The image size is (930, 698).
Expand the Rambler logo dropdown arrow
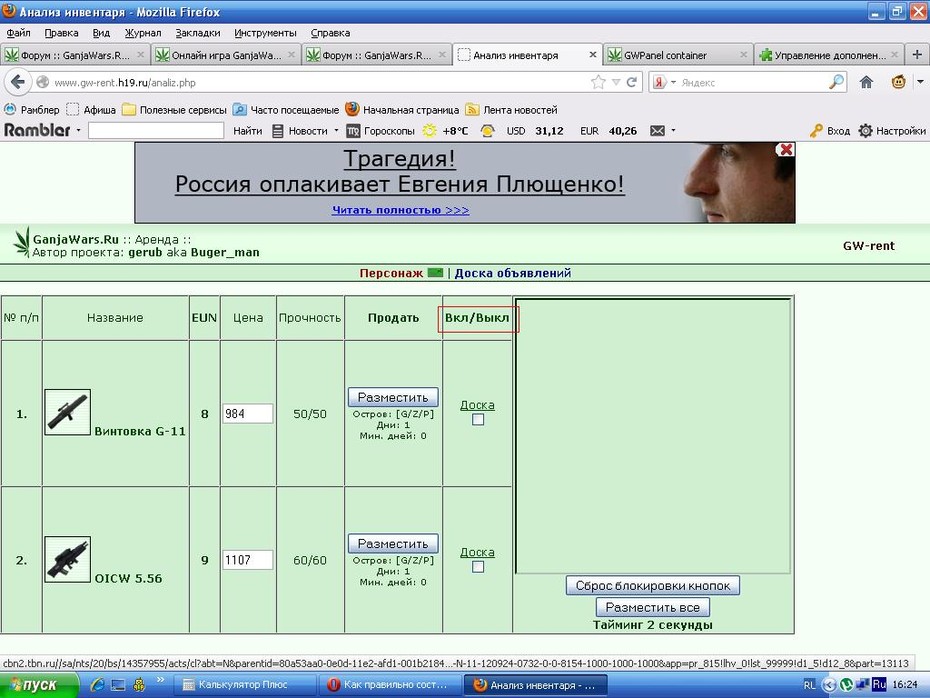pos(78,130)
